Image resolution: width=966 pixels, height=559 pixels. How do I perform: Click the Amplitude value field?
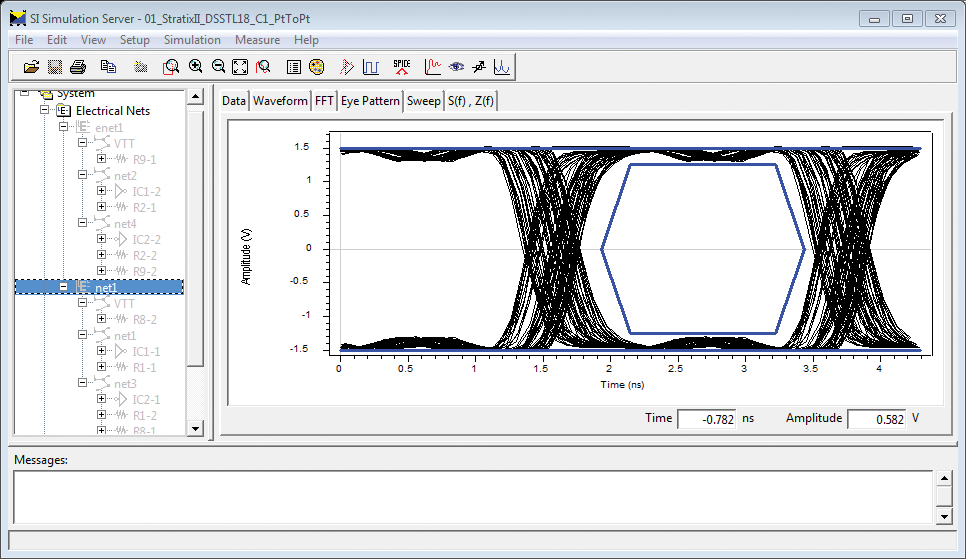coord(877,419)
